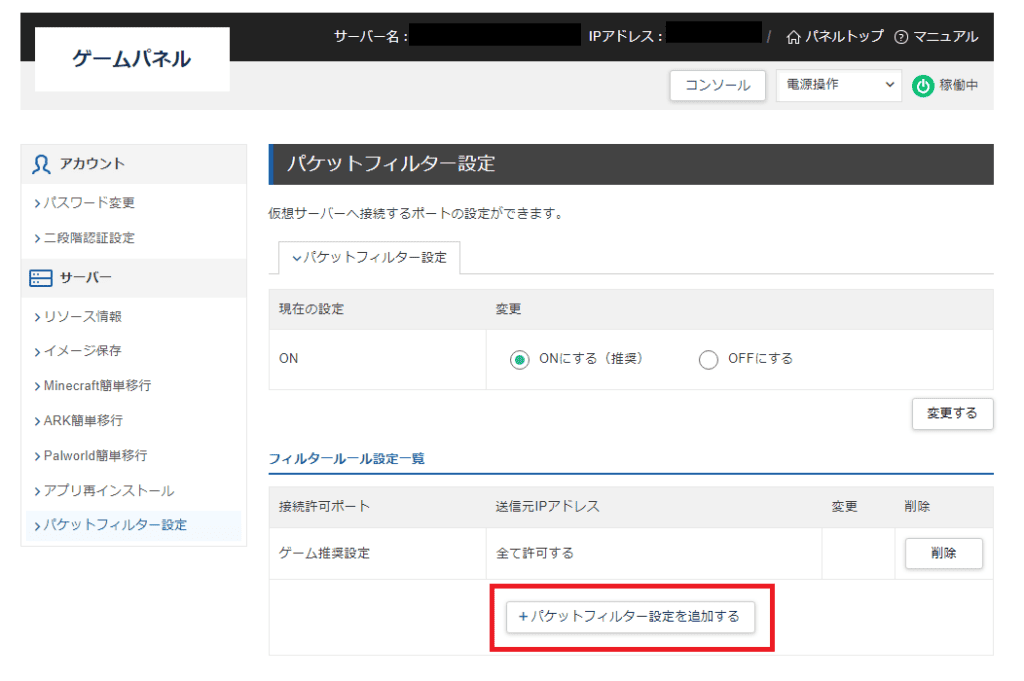This screenshot has height=681, width=1024.
Task: Open the マニュアル link
Action: coord(945,37)
